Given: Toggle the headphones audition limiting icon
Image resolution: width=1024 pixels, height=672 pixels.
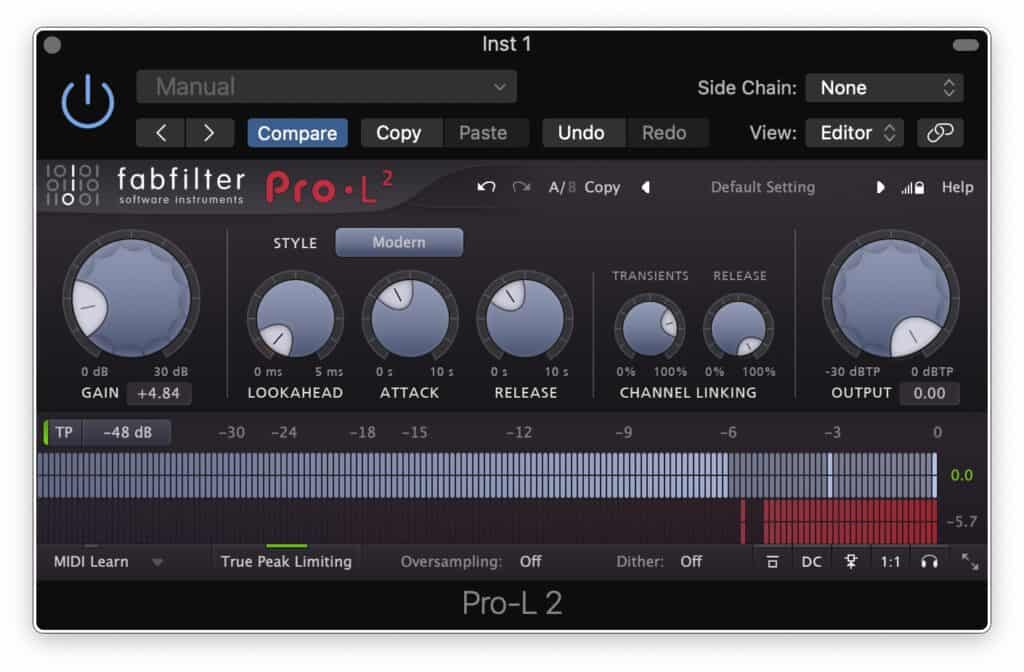Looking at the screenshot, I should click(x=929, y=562).
